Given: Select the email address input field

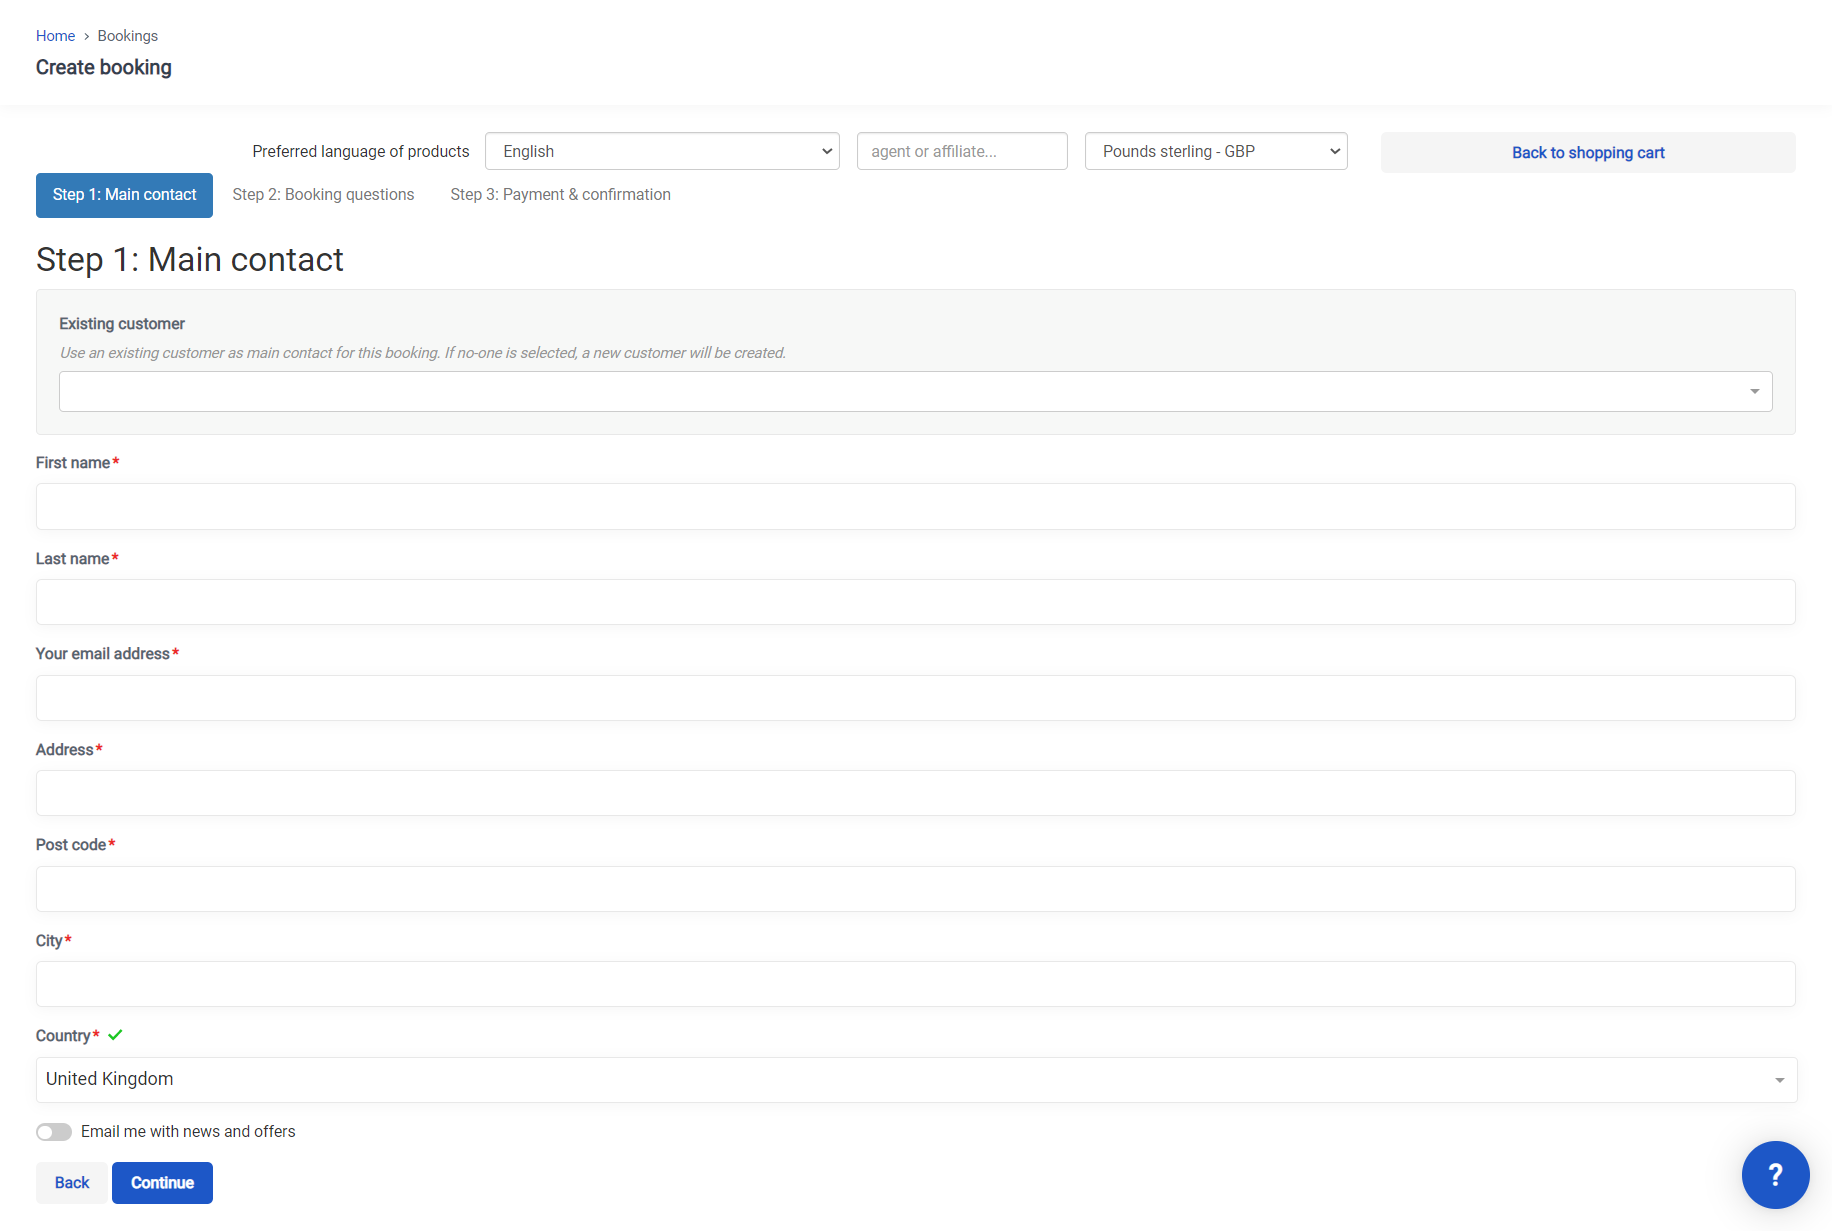Looking at the screenshot, I should (915, 698).
